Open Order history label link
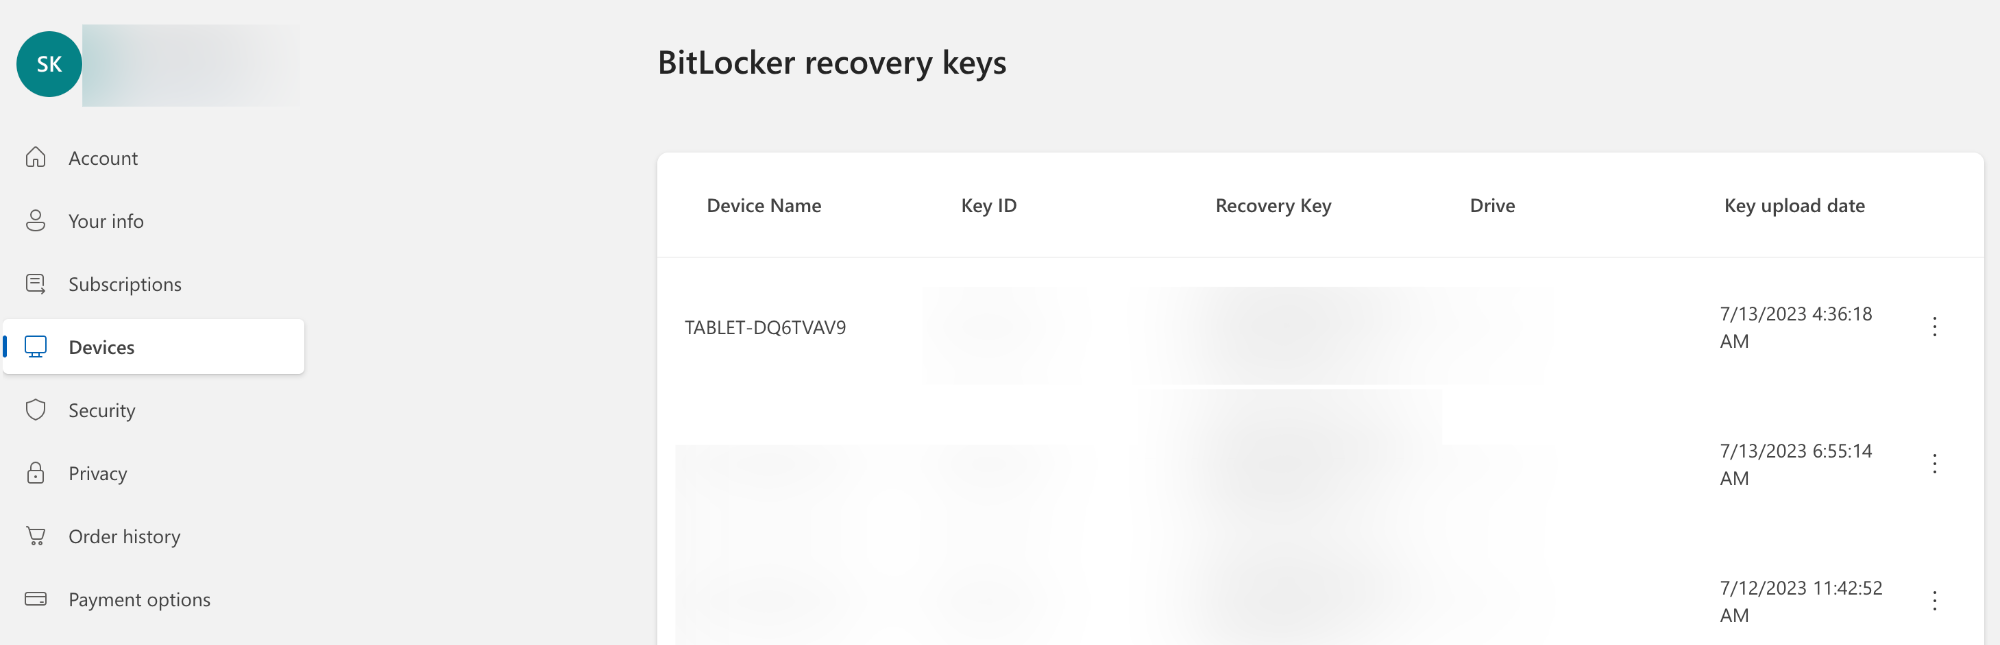The image size is (2000, 645). tap(125, 536)
